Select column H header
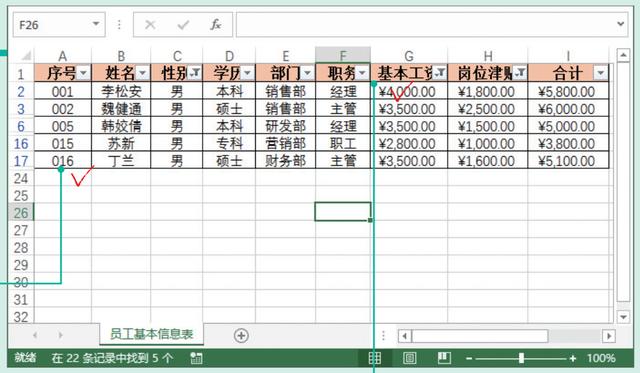 click(x=488, y=56)
